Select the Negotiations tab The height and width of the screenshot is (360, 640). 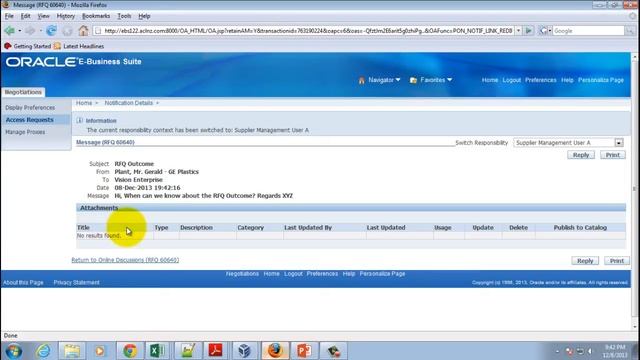click(x=23, y=92)
